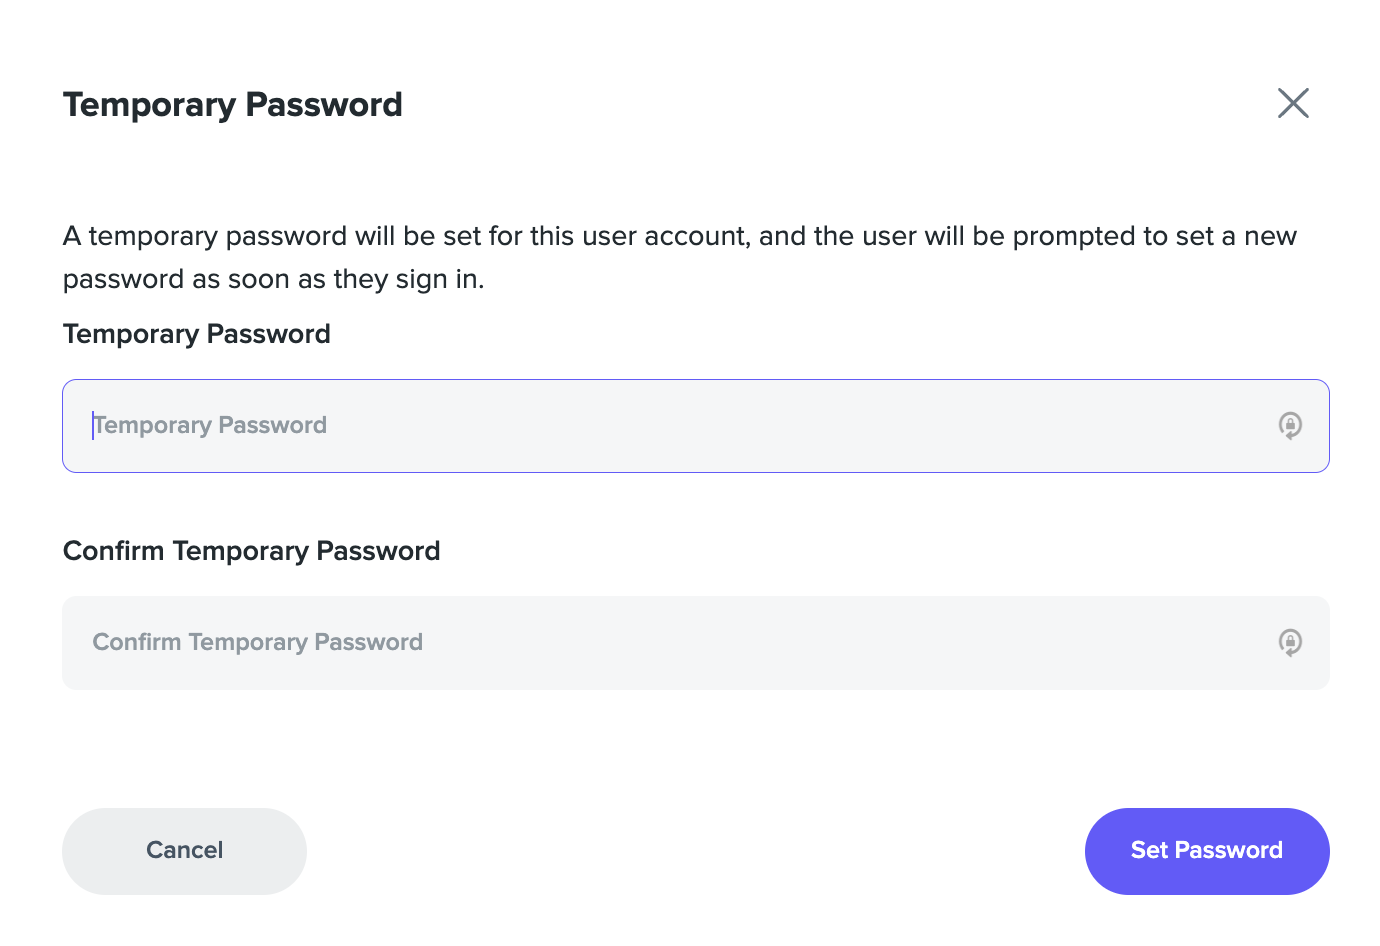This screenshot has width=1380, height=946.
Task: Click the Temporary Password field label
Action: (x=196, y=334)
